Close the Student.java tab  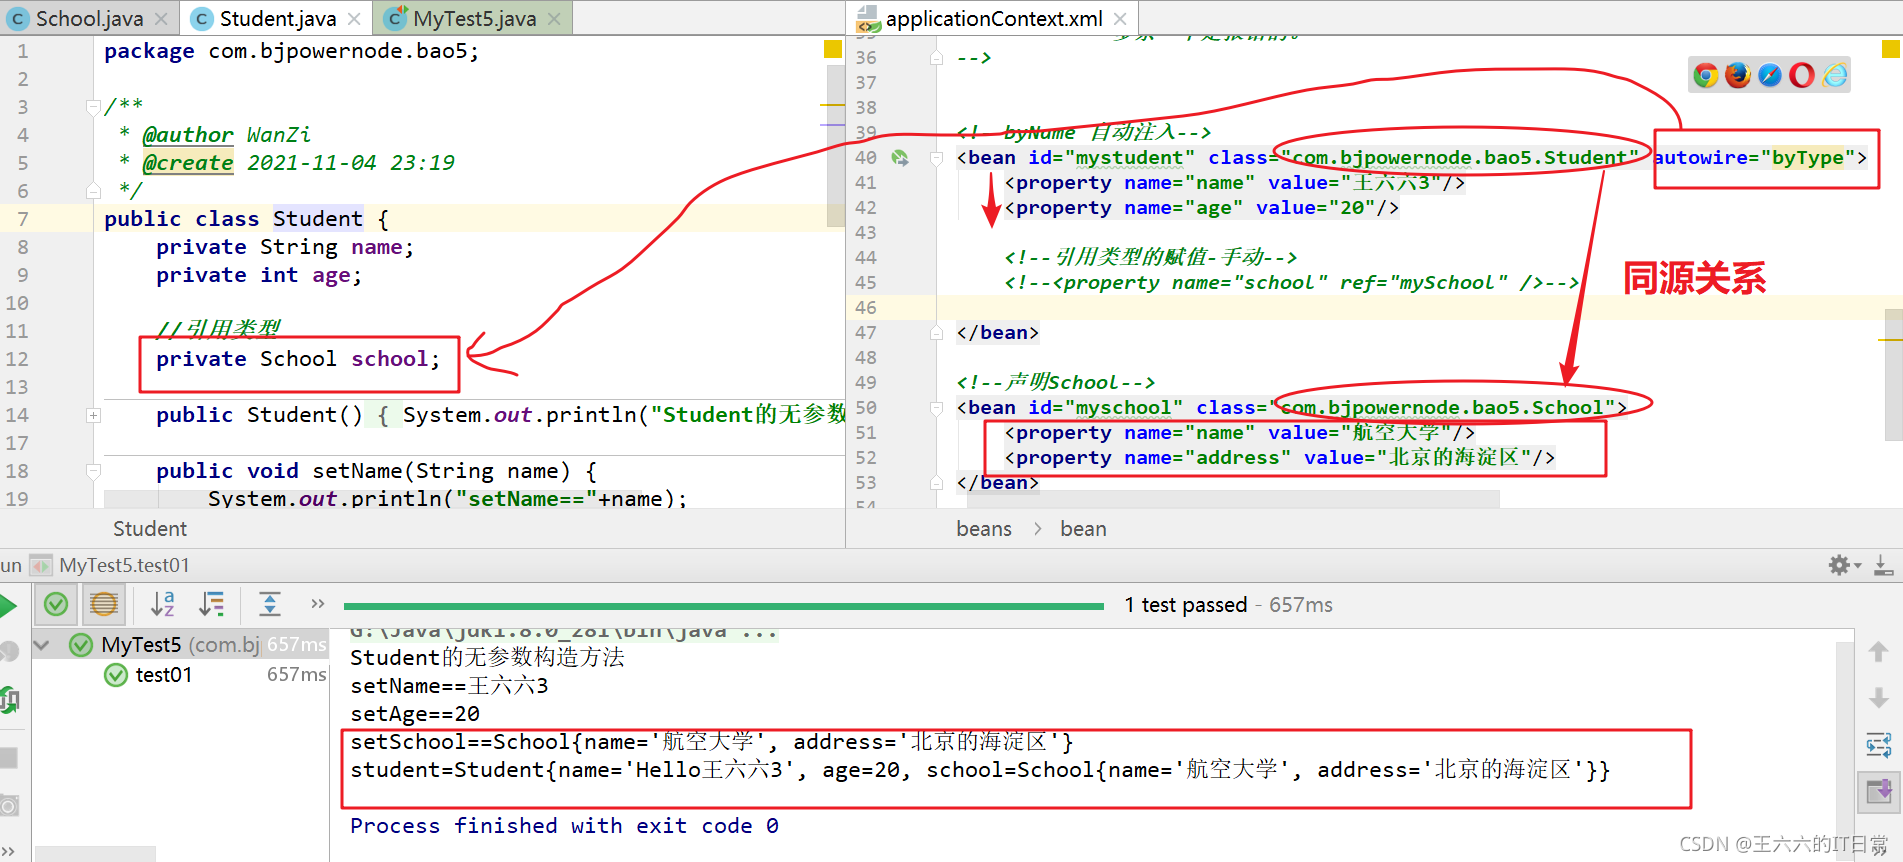pyautogui.click(x=354, y=19)
